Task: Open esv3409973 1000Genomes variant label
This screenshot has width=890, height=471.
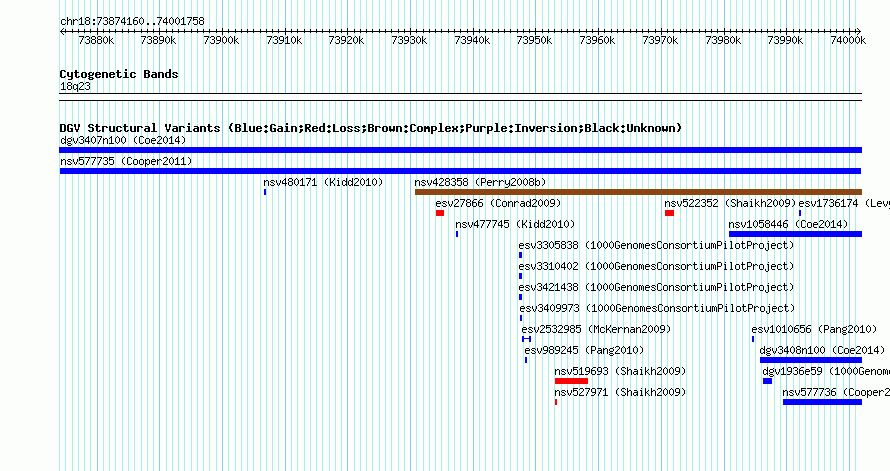Action: pos(657,308)
